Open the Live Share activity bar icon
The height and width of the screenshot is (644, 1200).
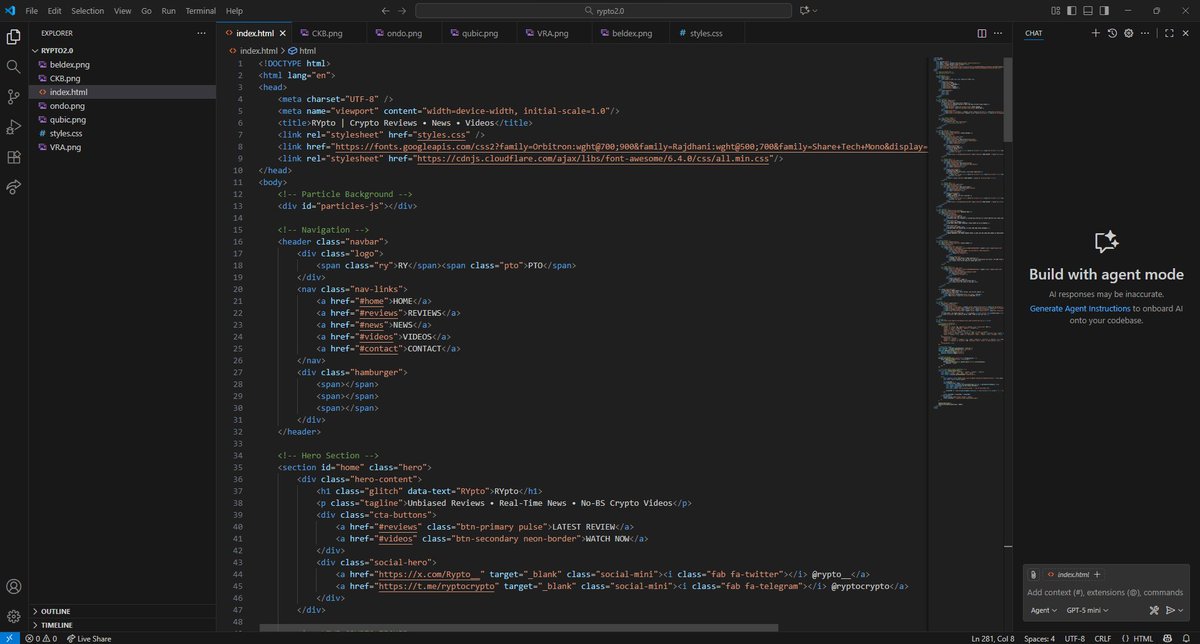(x=14, y=187)
